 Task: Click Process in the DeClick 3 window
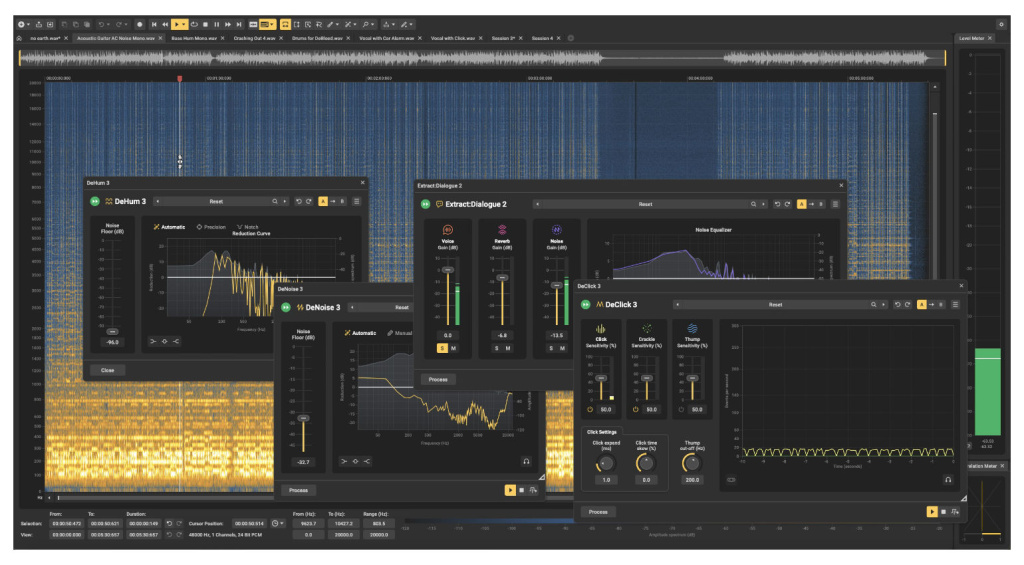click(598, 511)
